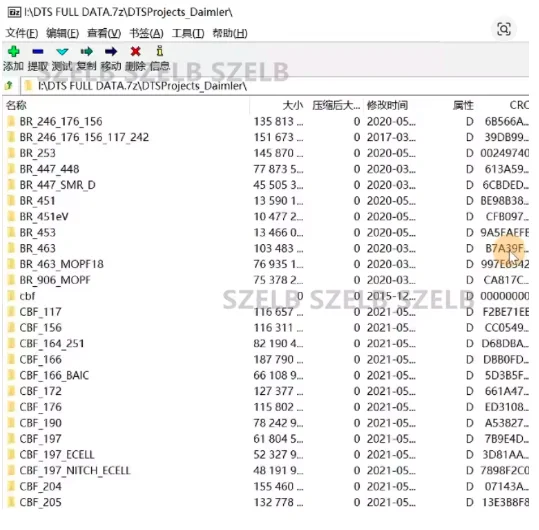
Task: Select folder BR_447_SMR_D
Action: 57,185
